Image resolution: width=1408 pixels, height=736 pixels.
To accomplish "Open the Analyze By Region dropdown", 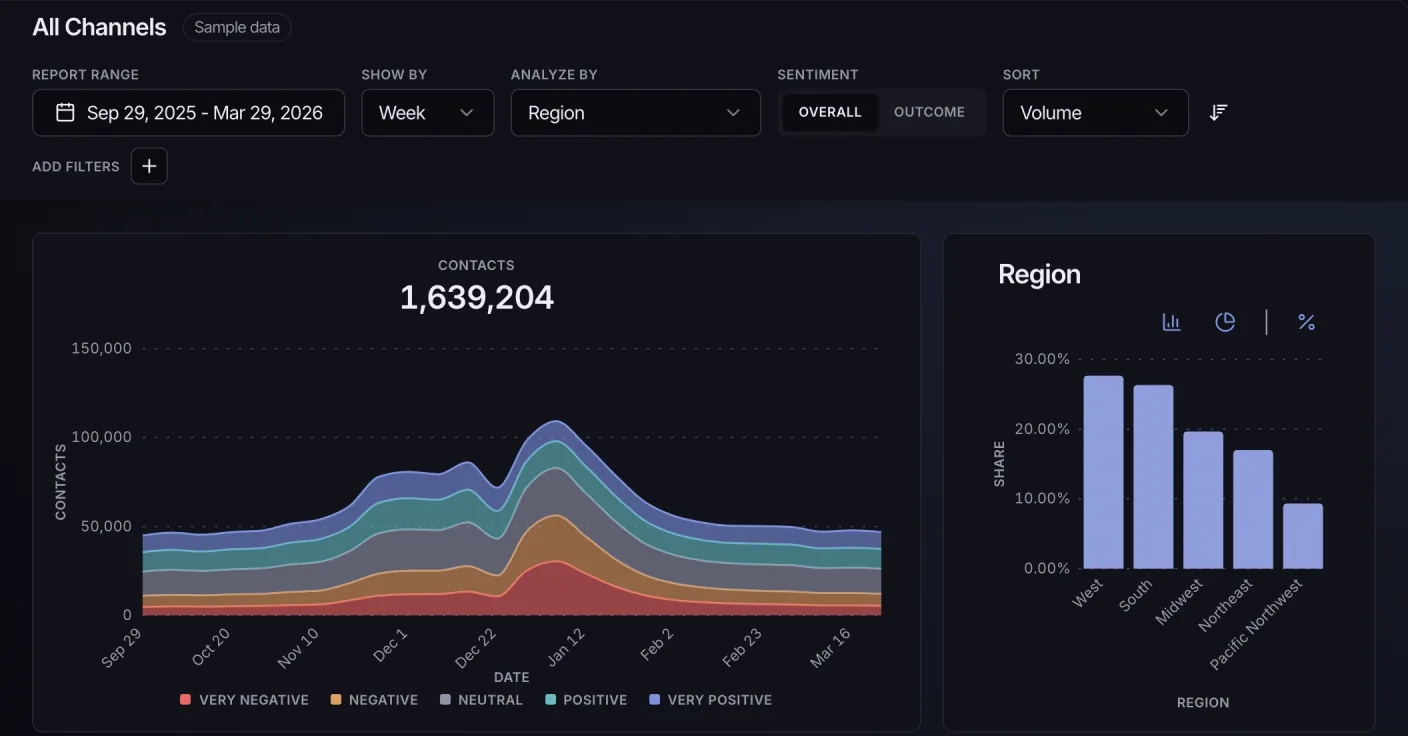I will pos(636,113).
